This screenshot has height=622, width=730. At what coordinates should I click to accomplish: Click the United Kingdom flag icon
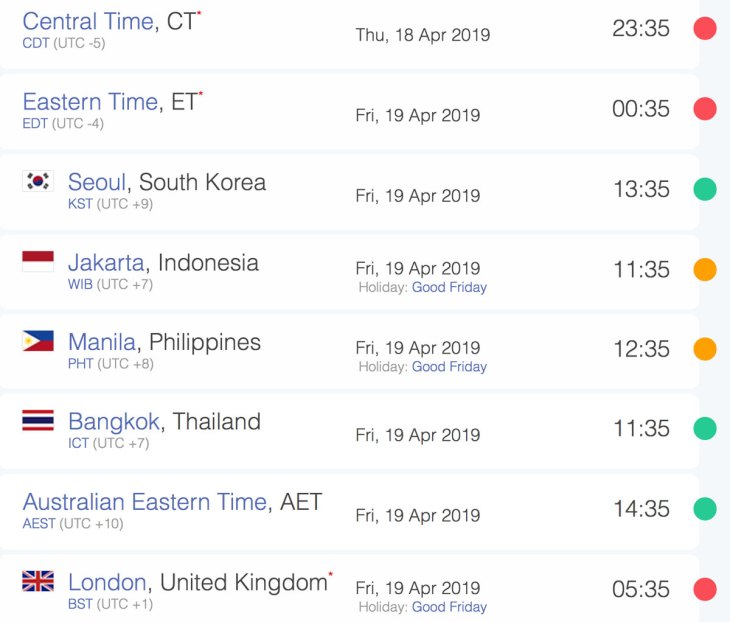(x=38, y=581)
